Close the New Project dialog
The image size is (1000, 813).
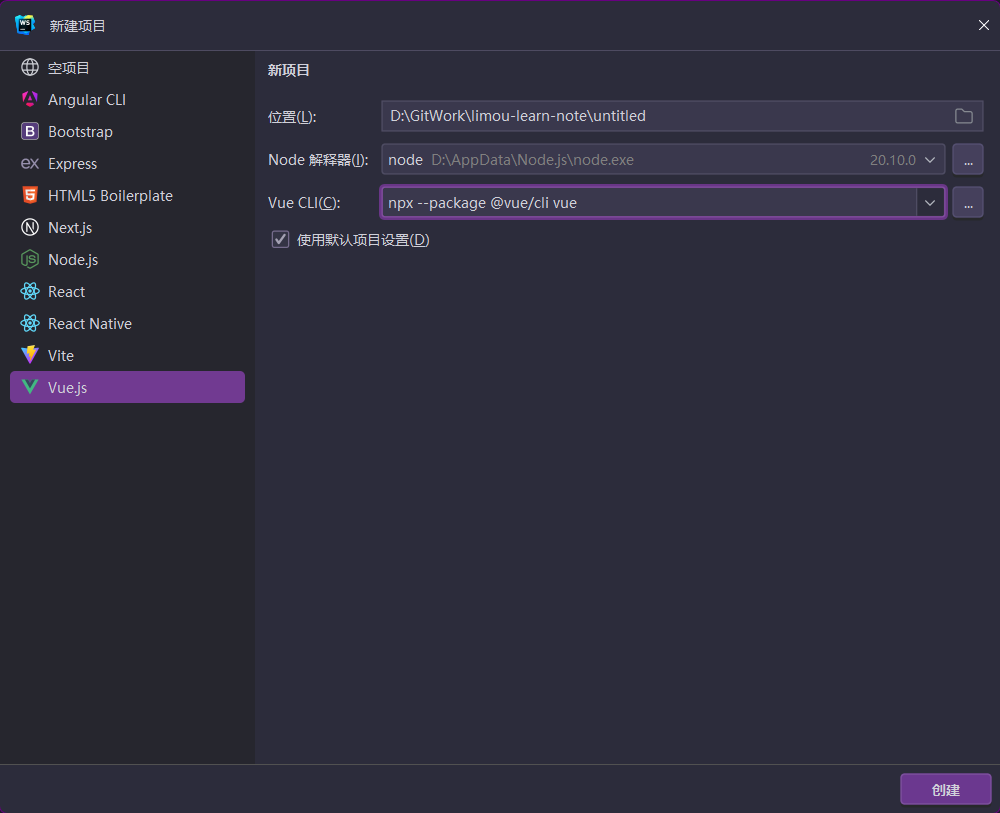click(983, 26)
